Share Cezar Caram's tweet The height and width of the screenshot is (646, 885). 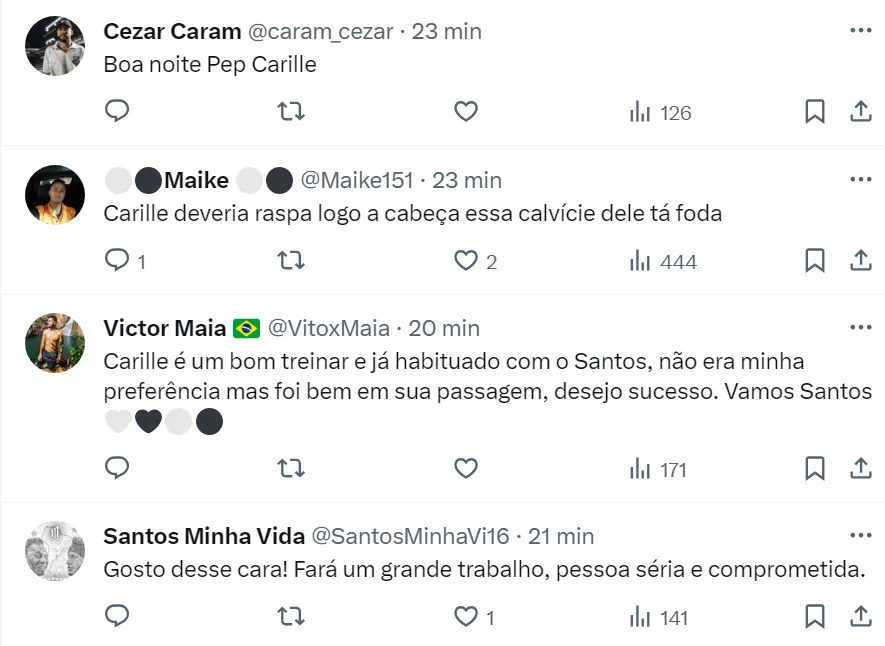point(860,112)
